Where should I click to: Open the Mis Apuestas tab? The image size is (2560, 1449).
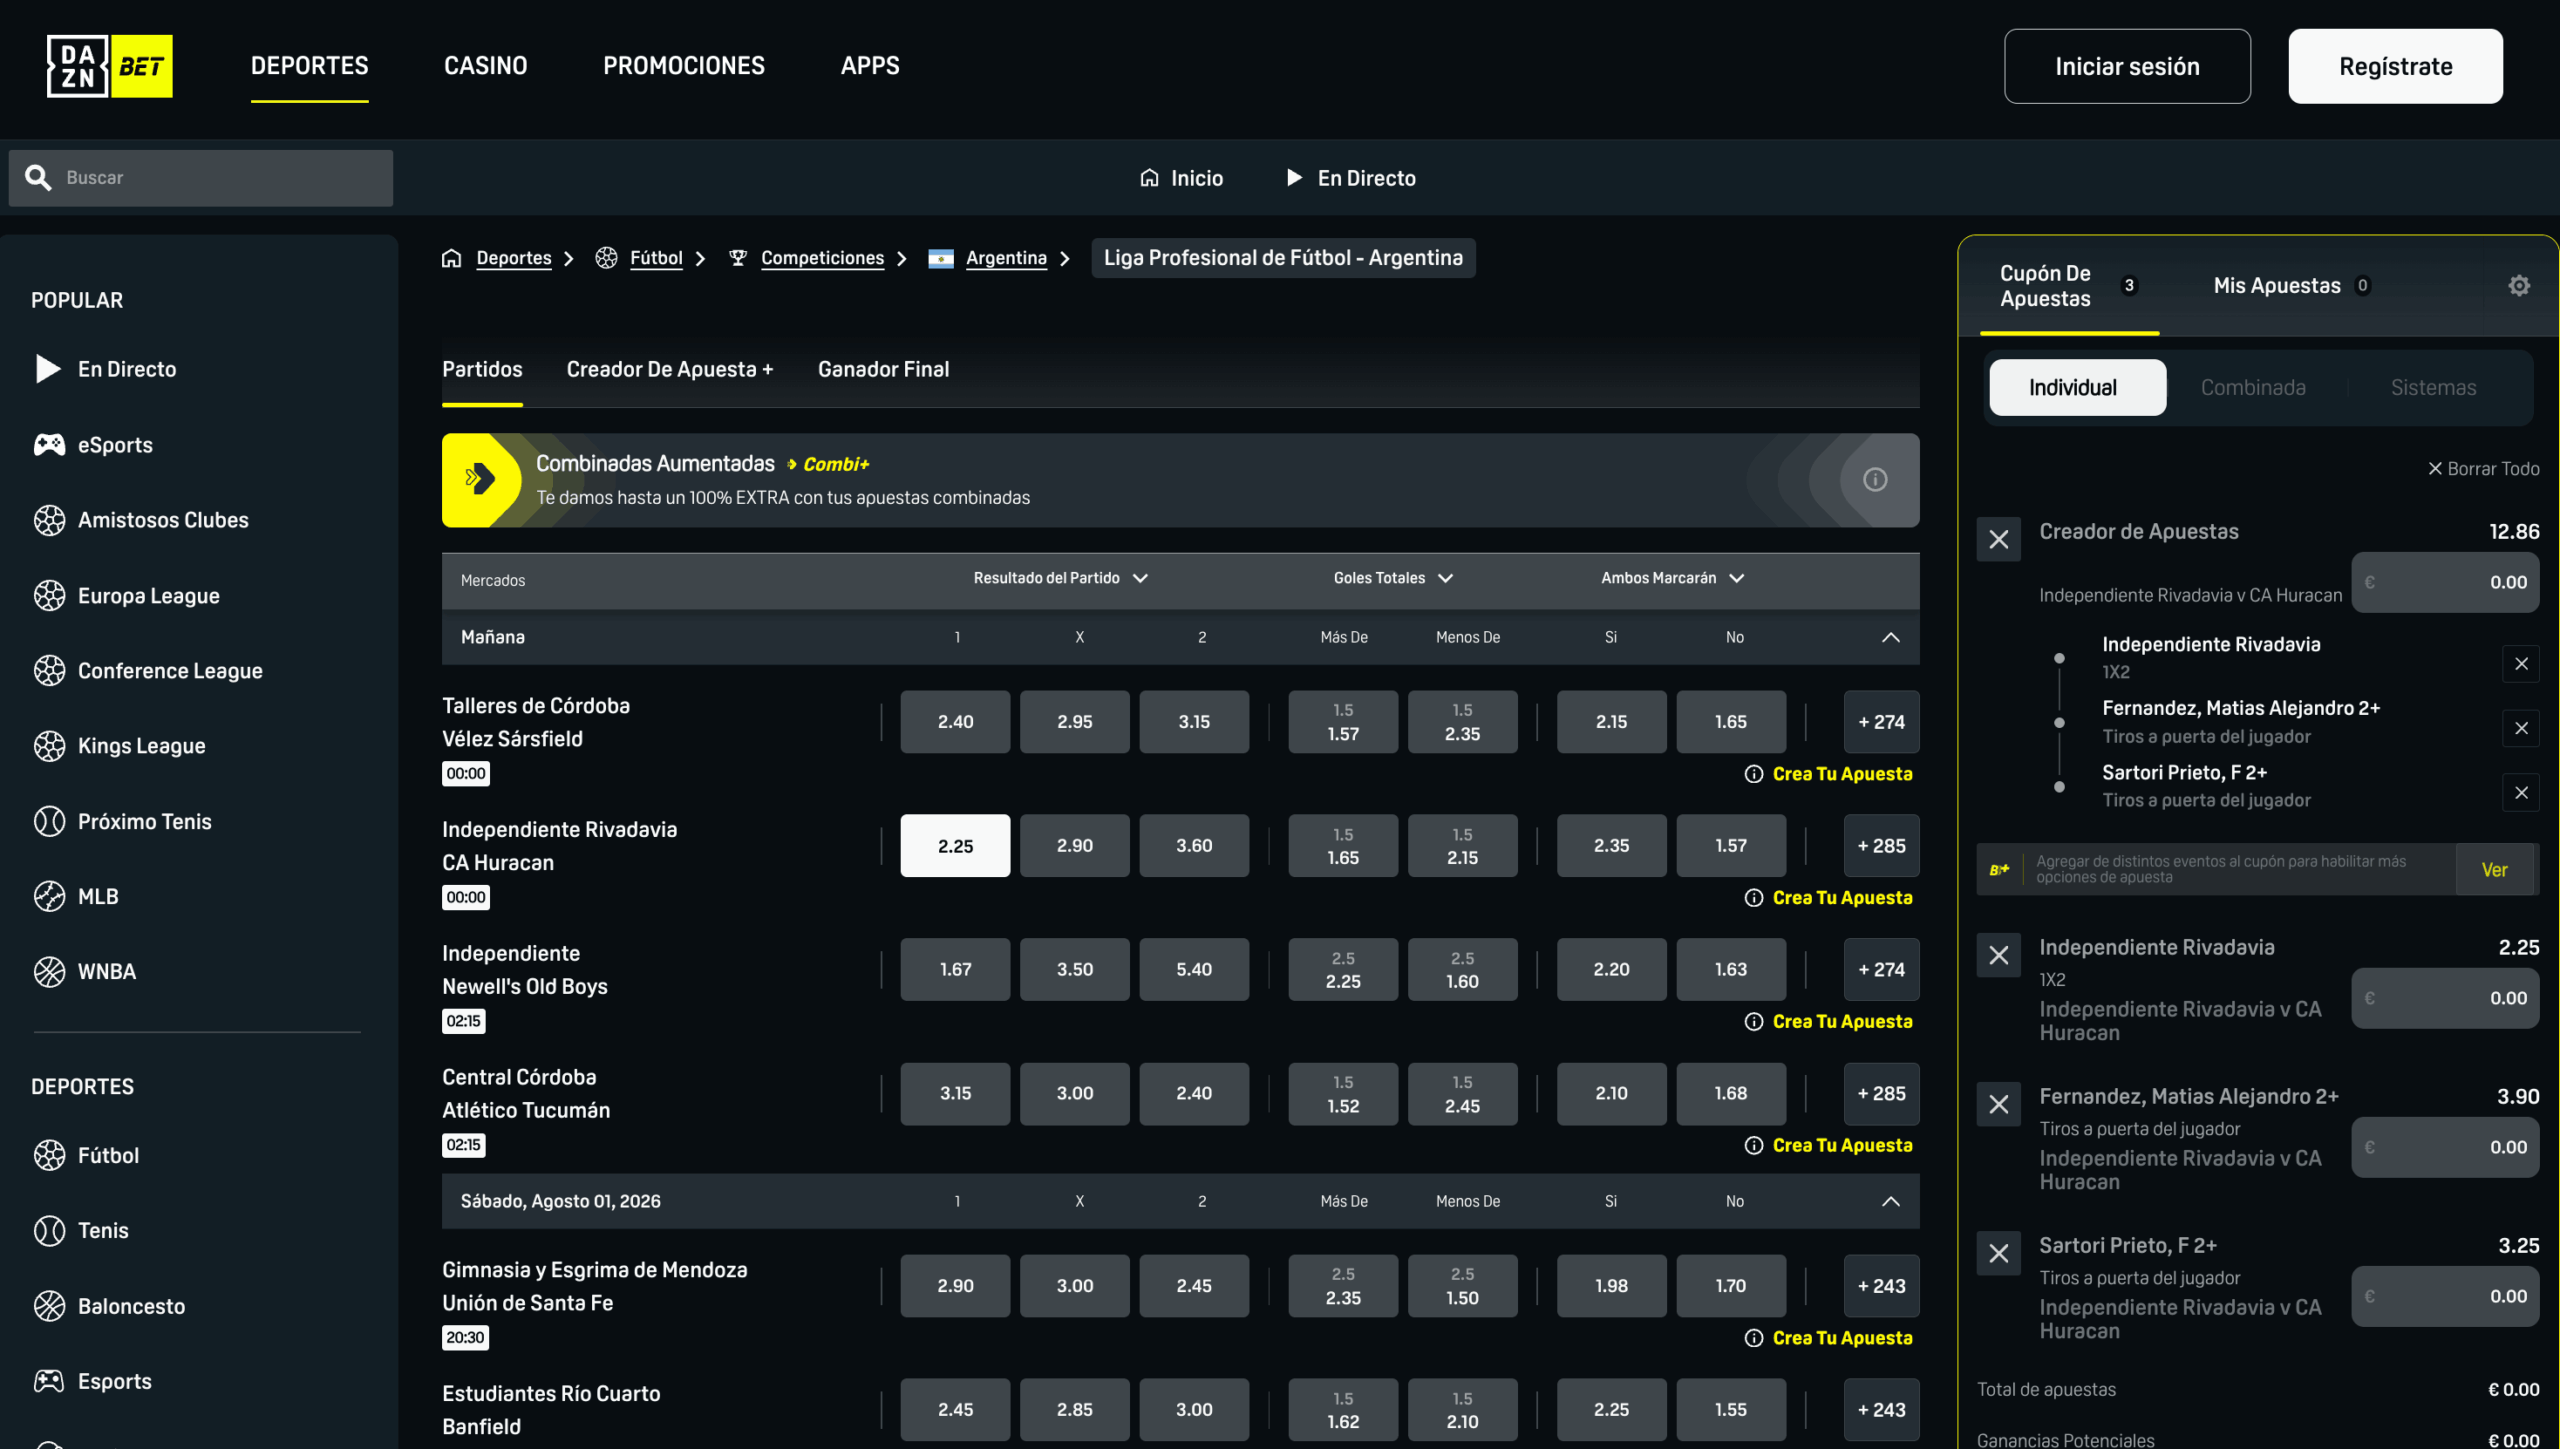pyautogui.click(x=2291, y=286)
